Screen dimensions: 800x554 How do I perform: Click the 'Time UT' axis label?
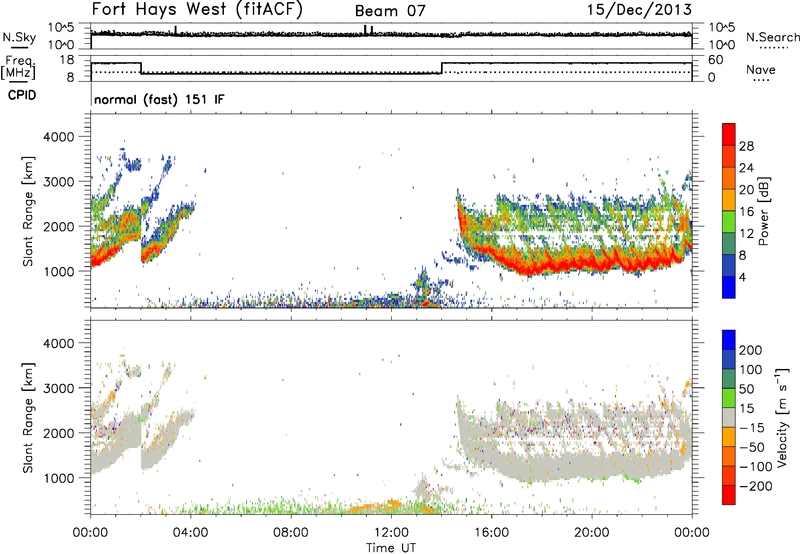pyautogui.click(x=391, y=548)
